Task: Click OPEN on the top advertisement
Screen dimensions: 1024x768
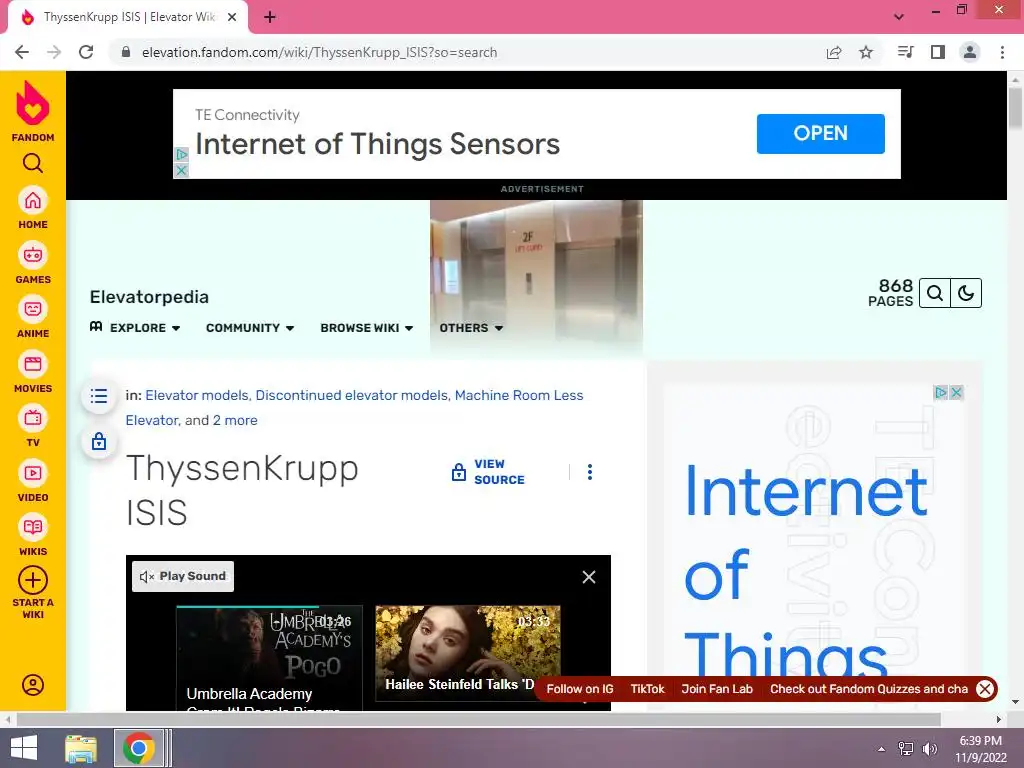Action: [820, 134]
